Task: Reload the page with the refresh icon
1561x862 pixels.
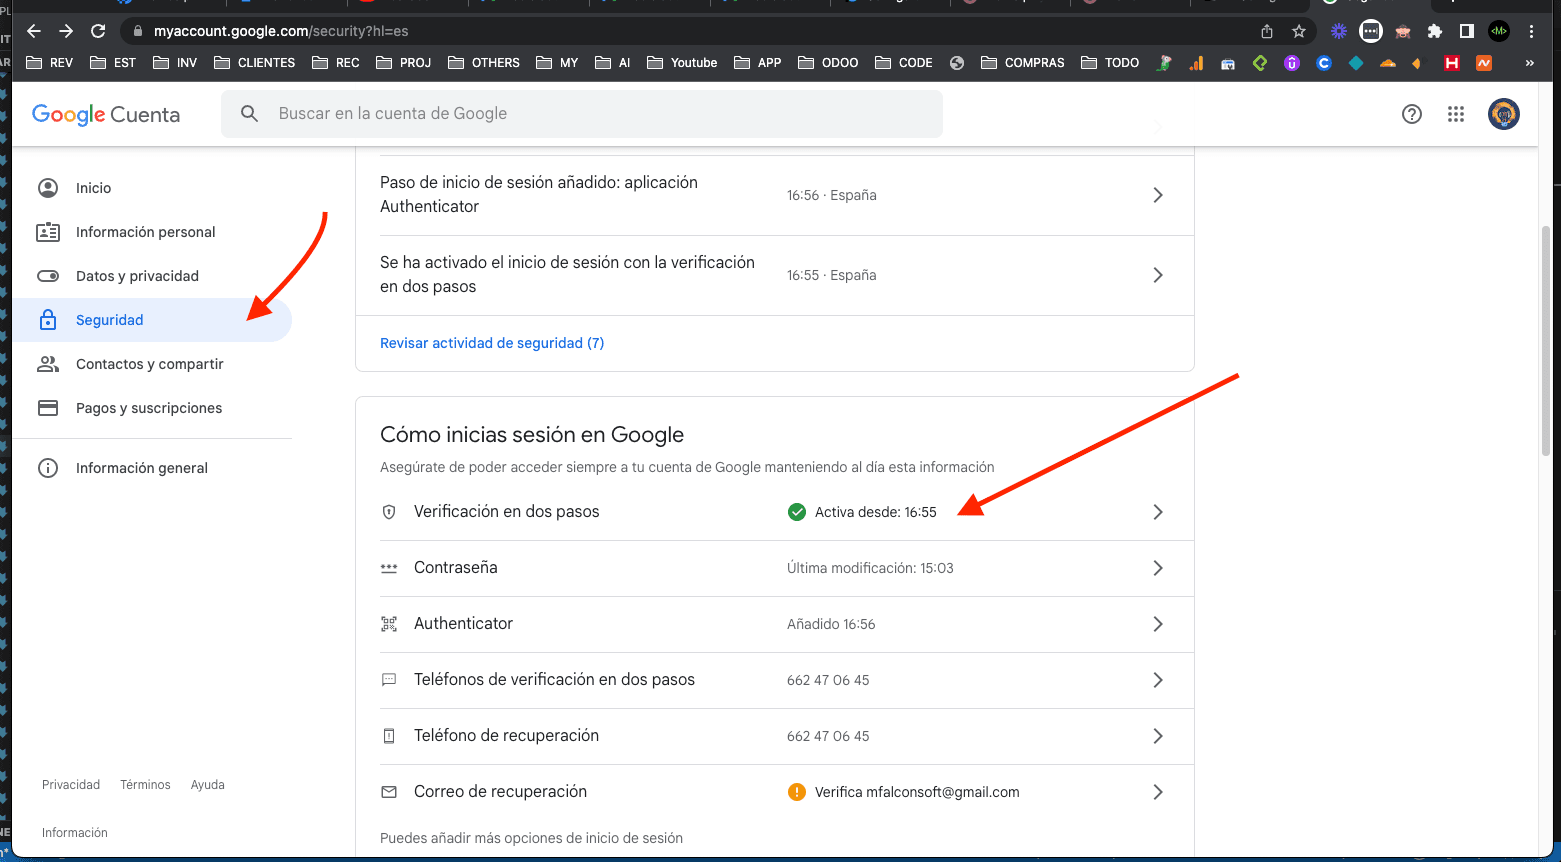Action: [98, 31]
